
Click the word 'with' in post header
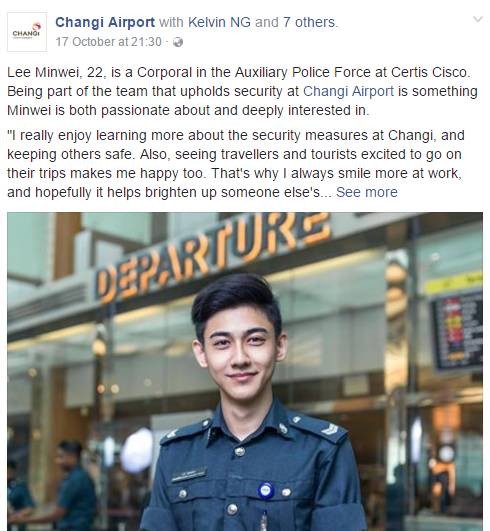coord(171,22)
